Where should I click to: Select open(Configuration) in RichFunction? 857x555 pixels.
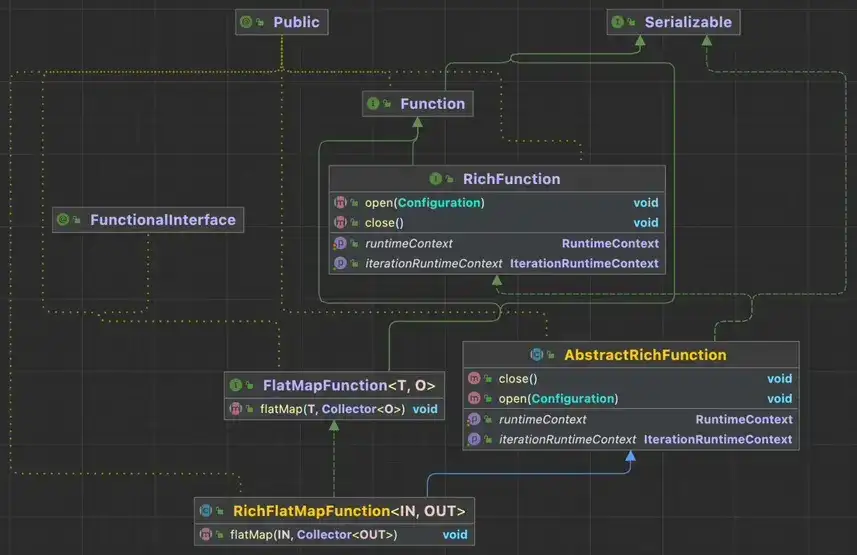tap(425, 203)
